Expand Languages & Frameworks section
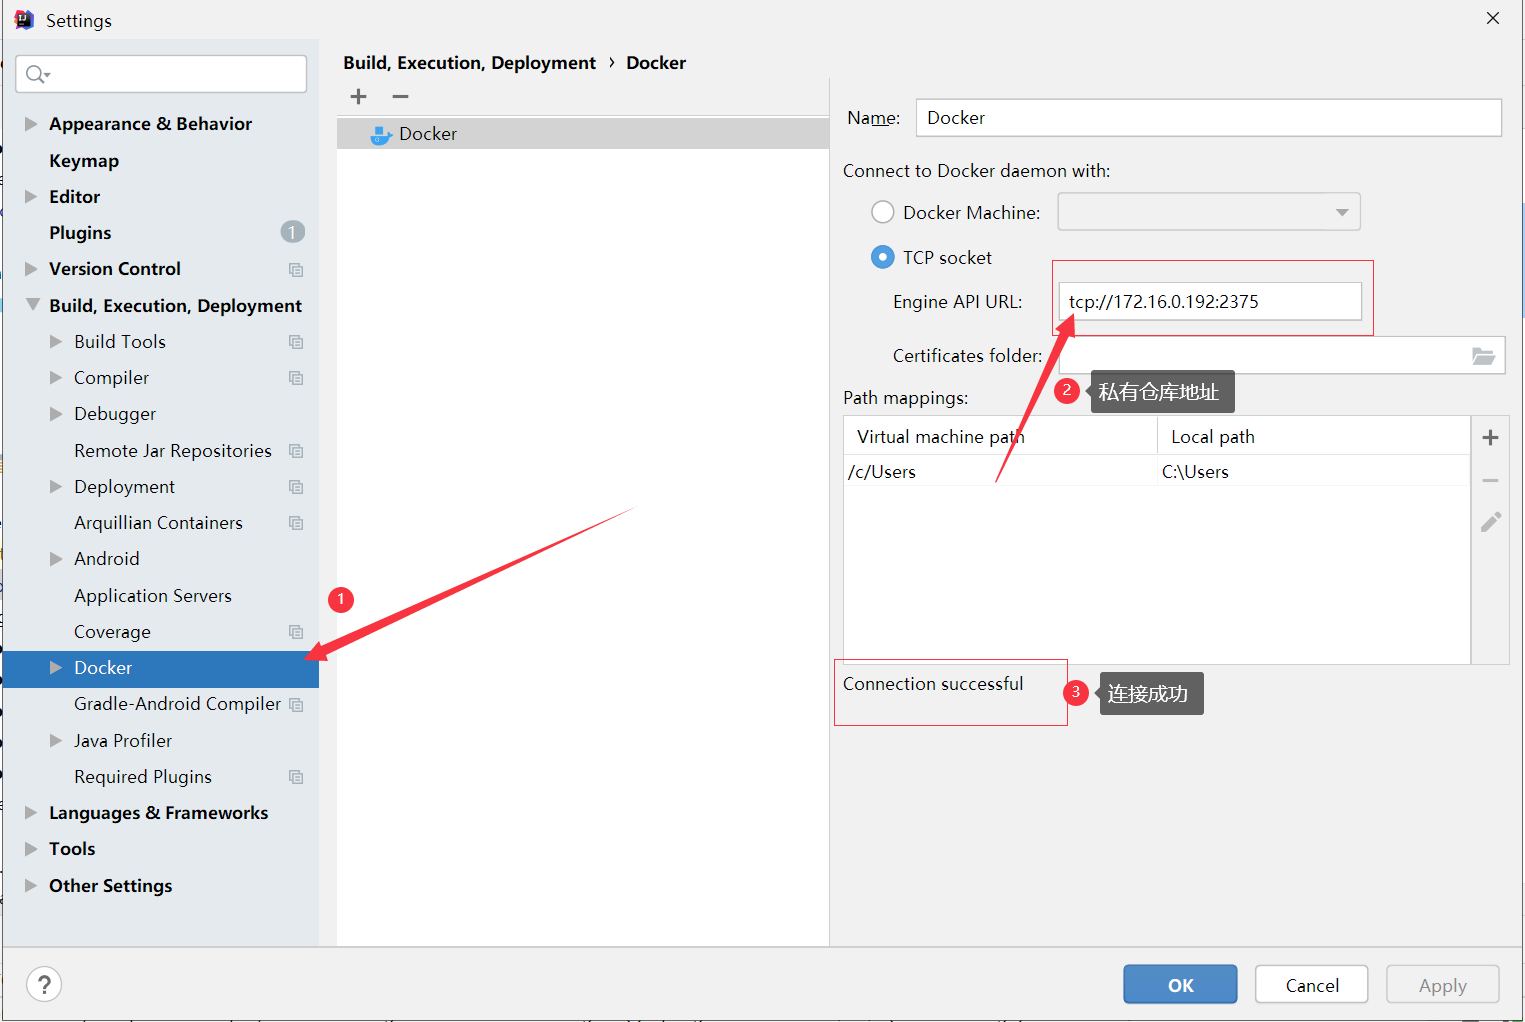Viewport: 1525px width, 1022px height. pos(31,813)
